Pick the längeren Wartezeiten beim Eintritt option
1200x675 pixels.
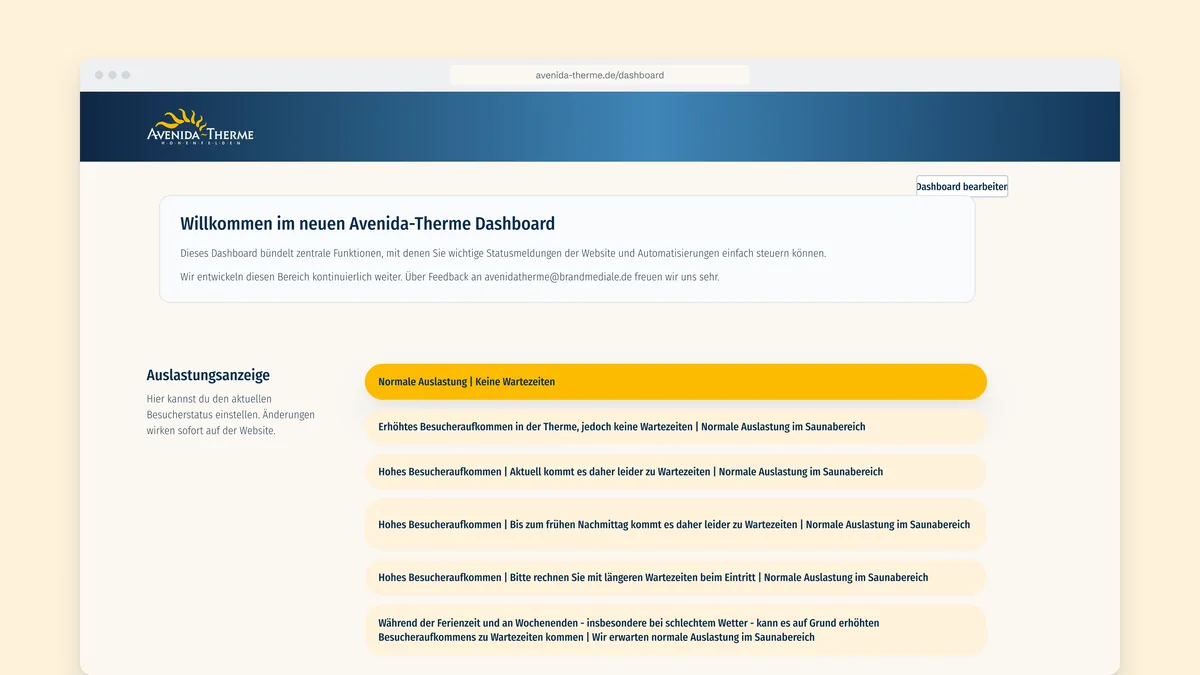coord(675,577)
